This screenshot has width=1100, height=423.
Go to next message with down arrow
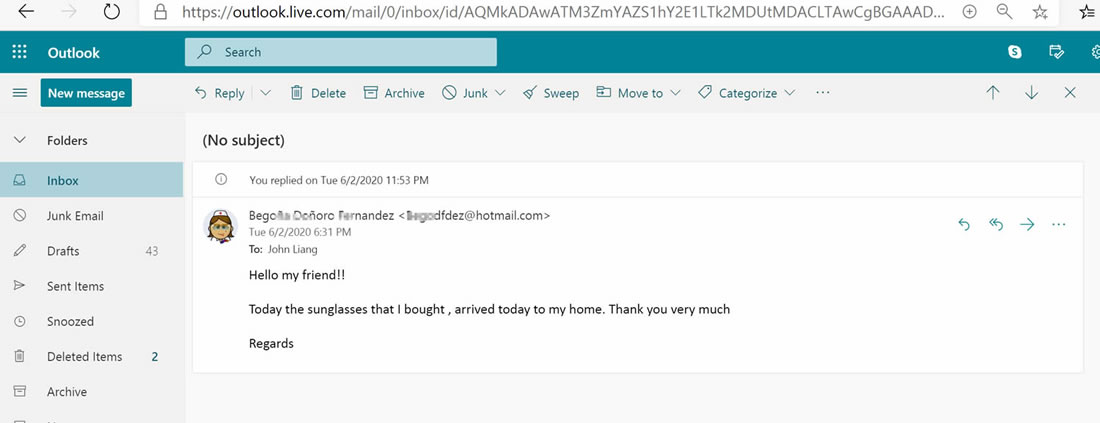[x=1031, y=92]
